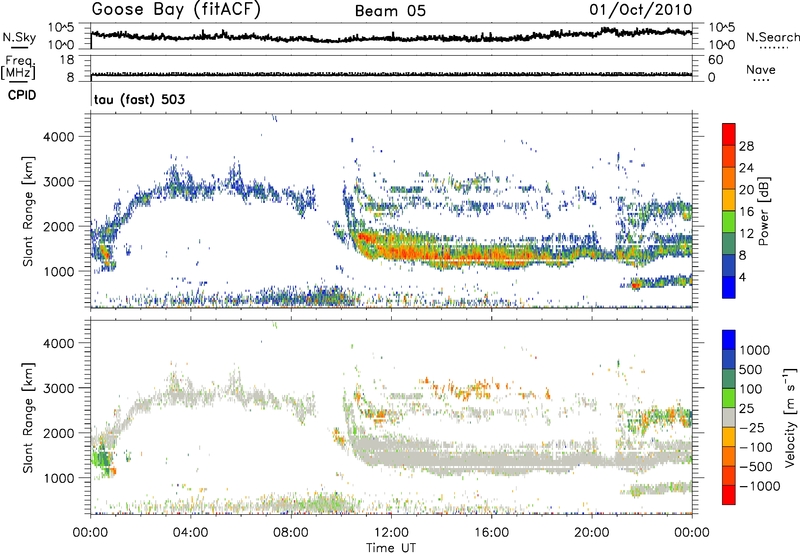Viewport: 800px width, 554px height.
Task: Click the date '01/Oct/2010'
Action: pos(641,10)
